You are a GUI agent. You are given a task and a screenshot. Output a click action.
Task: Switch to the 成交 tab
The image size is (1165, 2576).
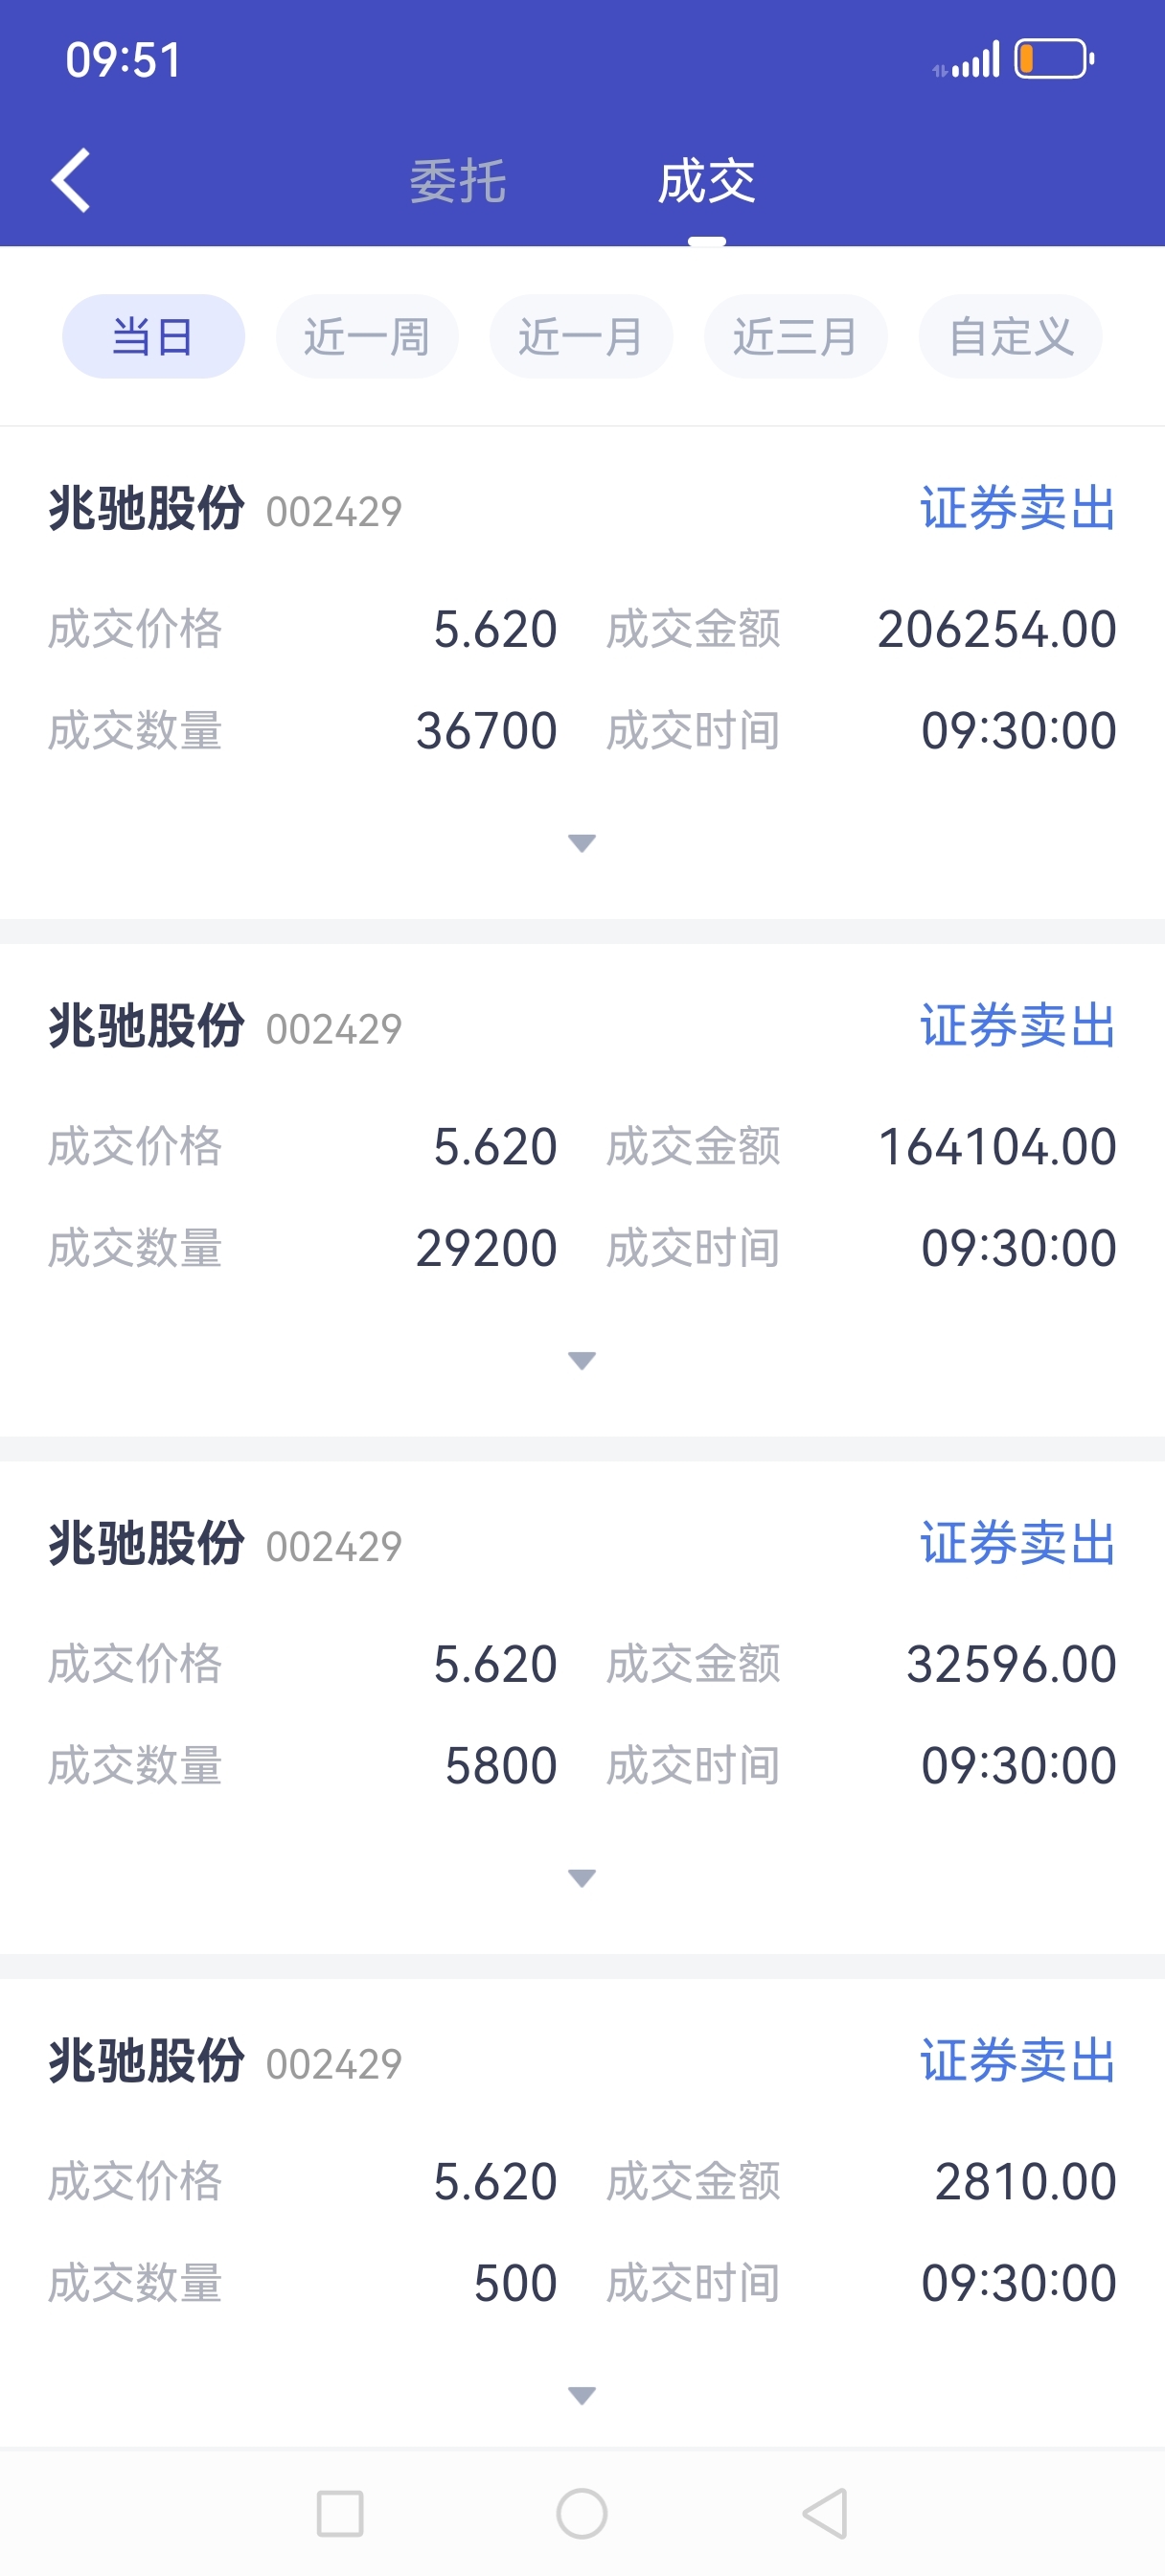tap(706, 182)
